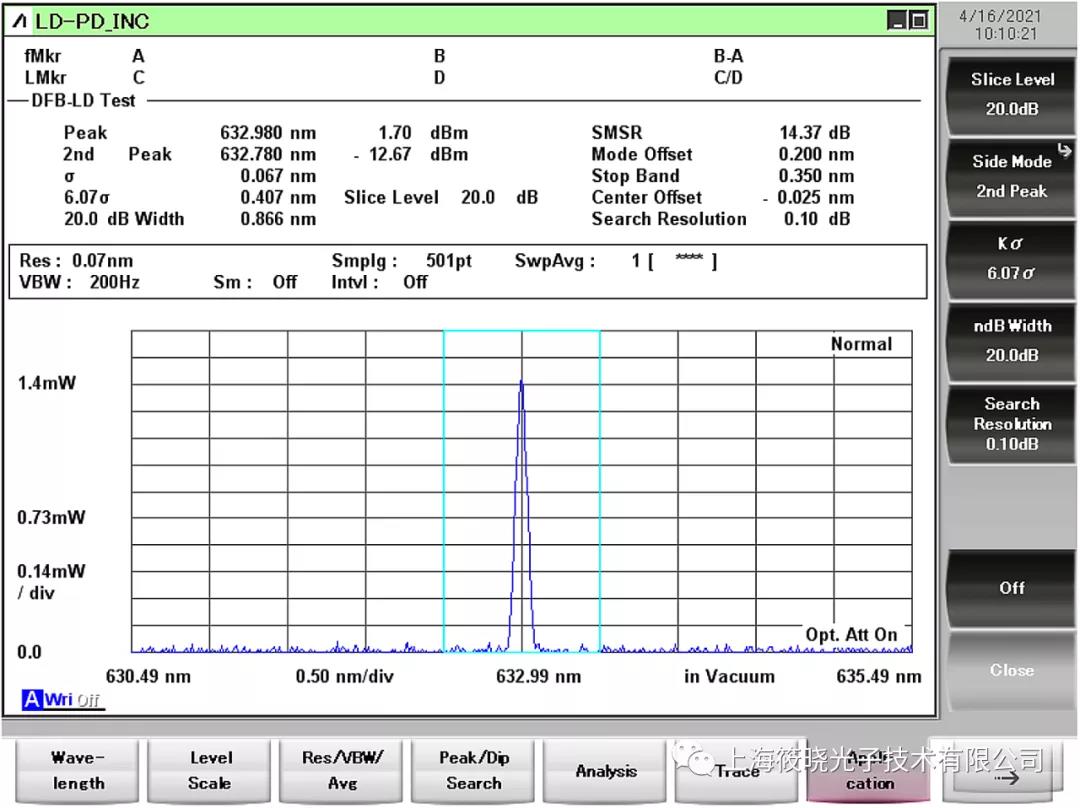1080x808 pixels.
Task: Click the spectrum peak at 632.98 nm
Action: [521, 381]
